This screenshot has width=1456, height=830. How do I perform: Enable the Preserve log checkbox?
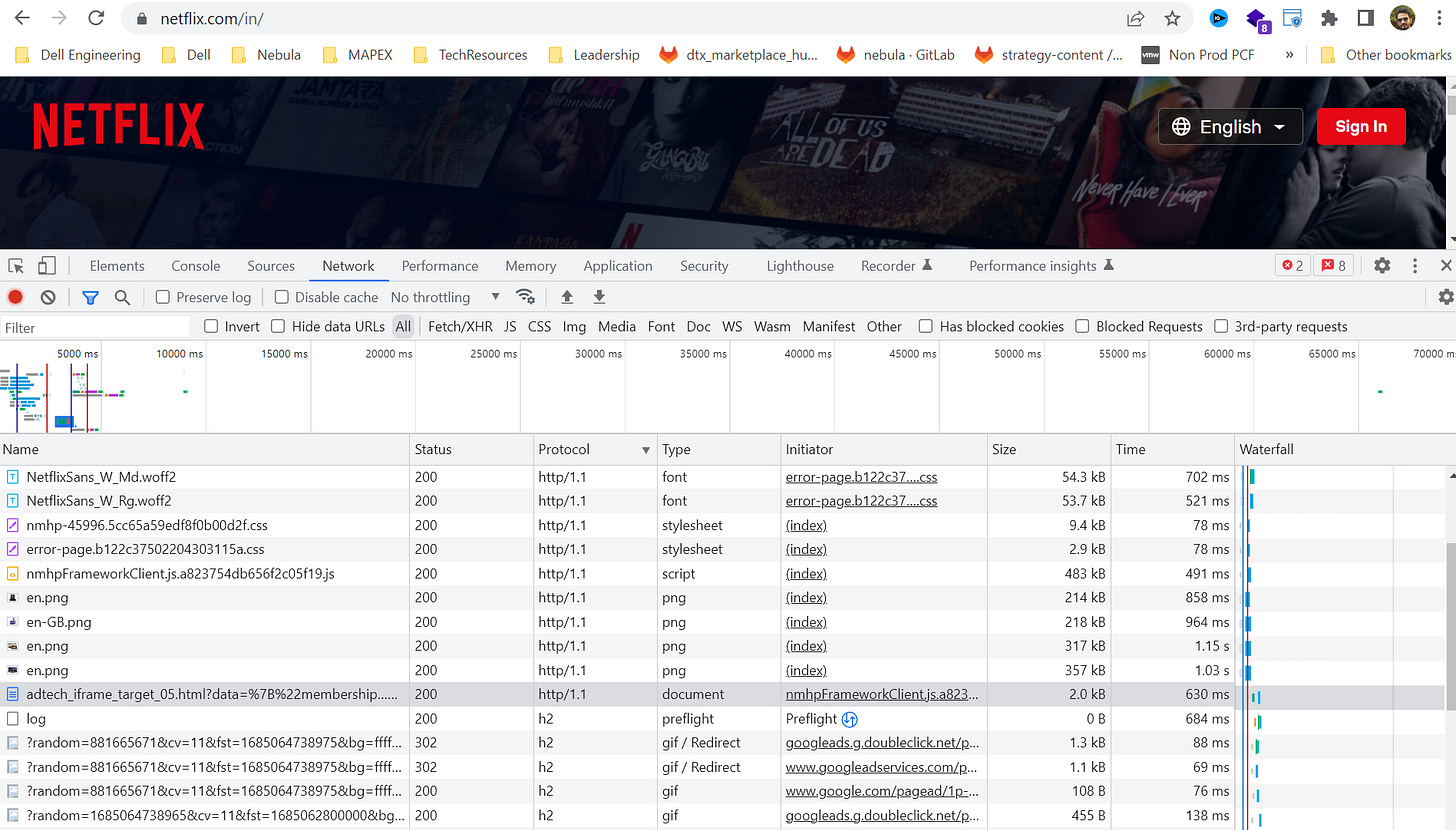pyautogui.click(x=163, y=297)
